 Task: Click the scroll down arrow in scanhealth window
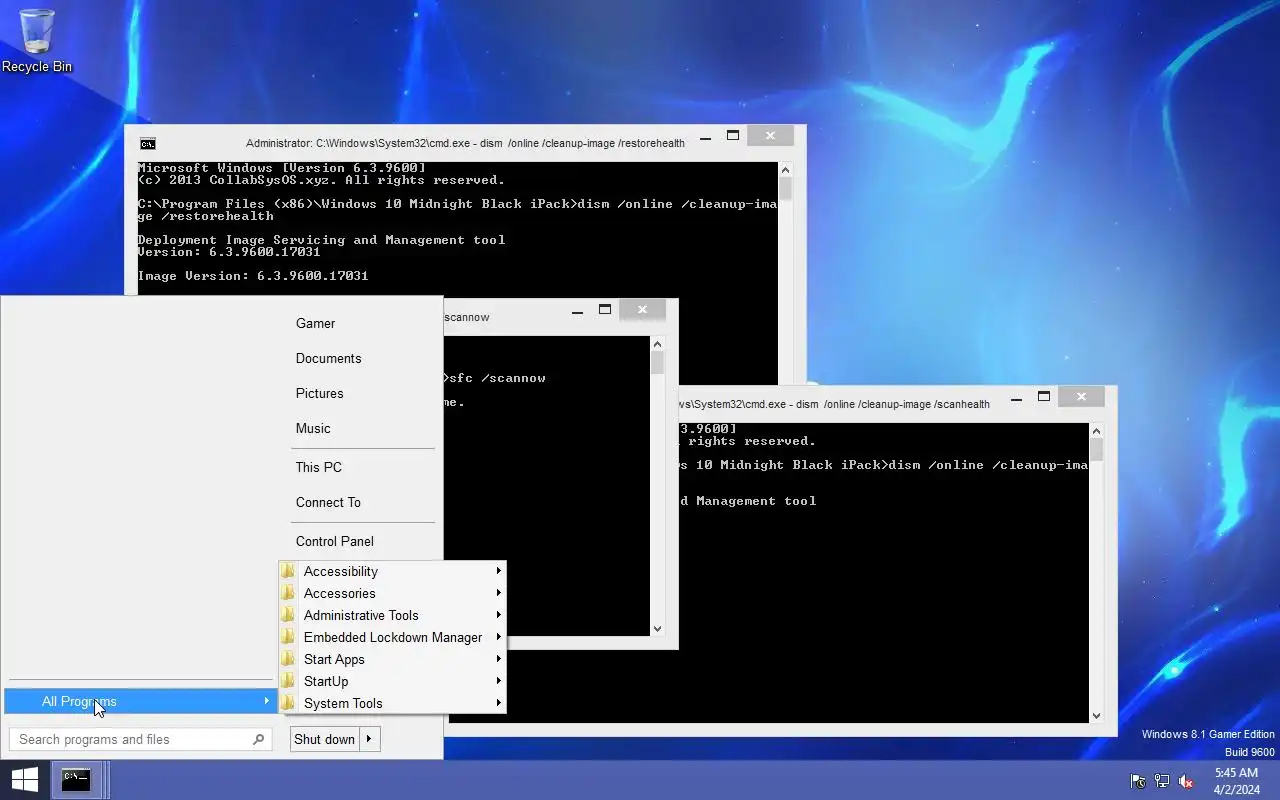(1096, 715)
